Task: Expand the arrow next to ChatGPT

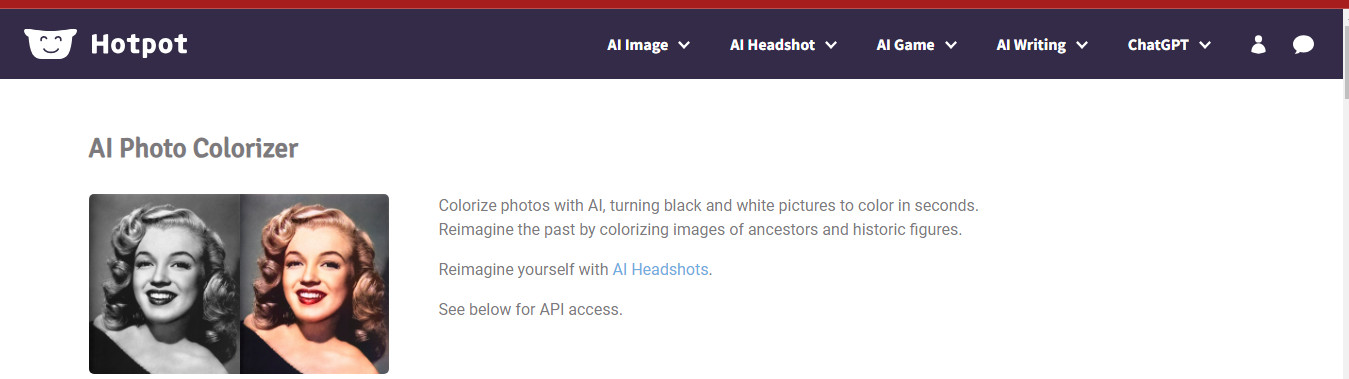Action: [1204, 45]
